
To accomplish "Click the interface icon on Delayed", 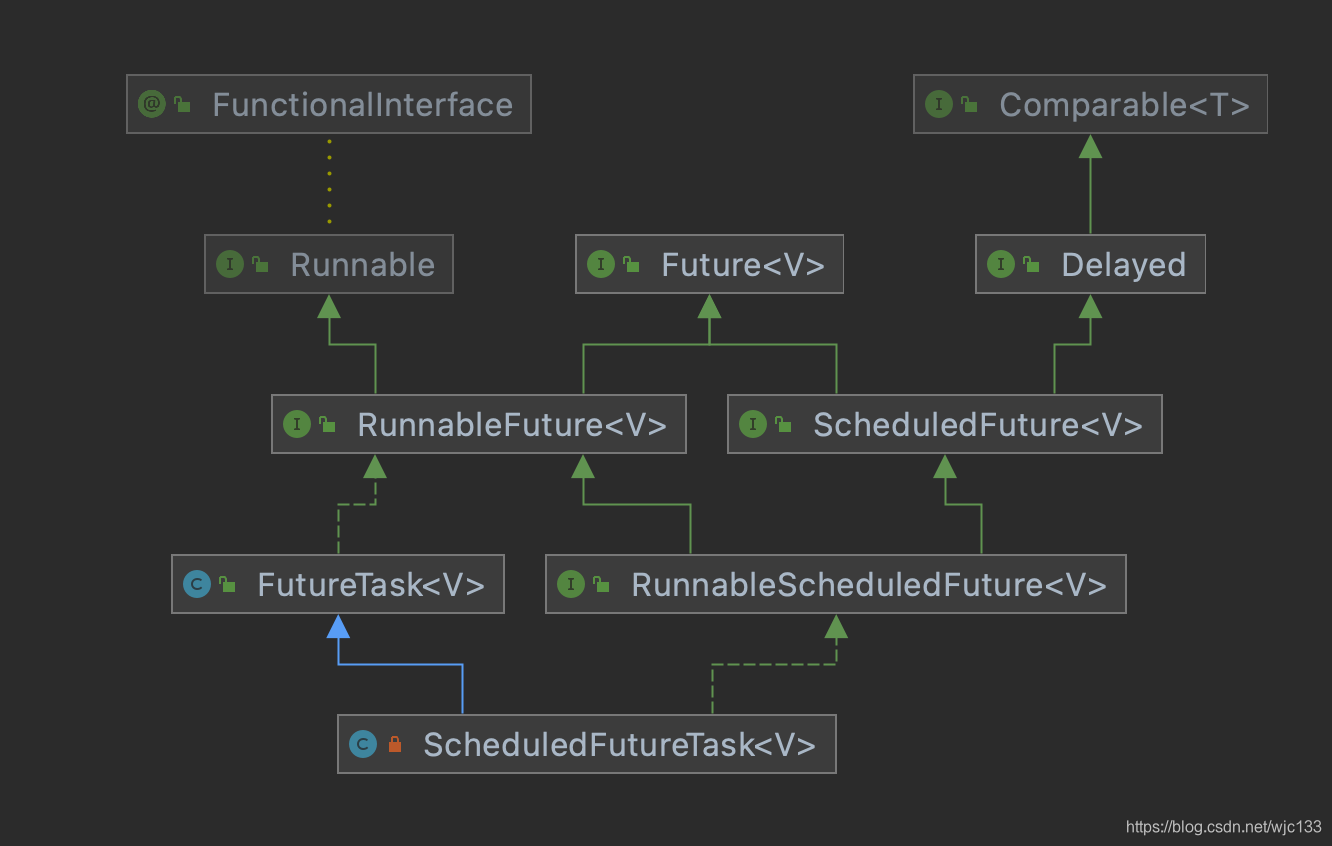I will (x=1001, y=264).
